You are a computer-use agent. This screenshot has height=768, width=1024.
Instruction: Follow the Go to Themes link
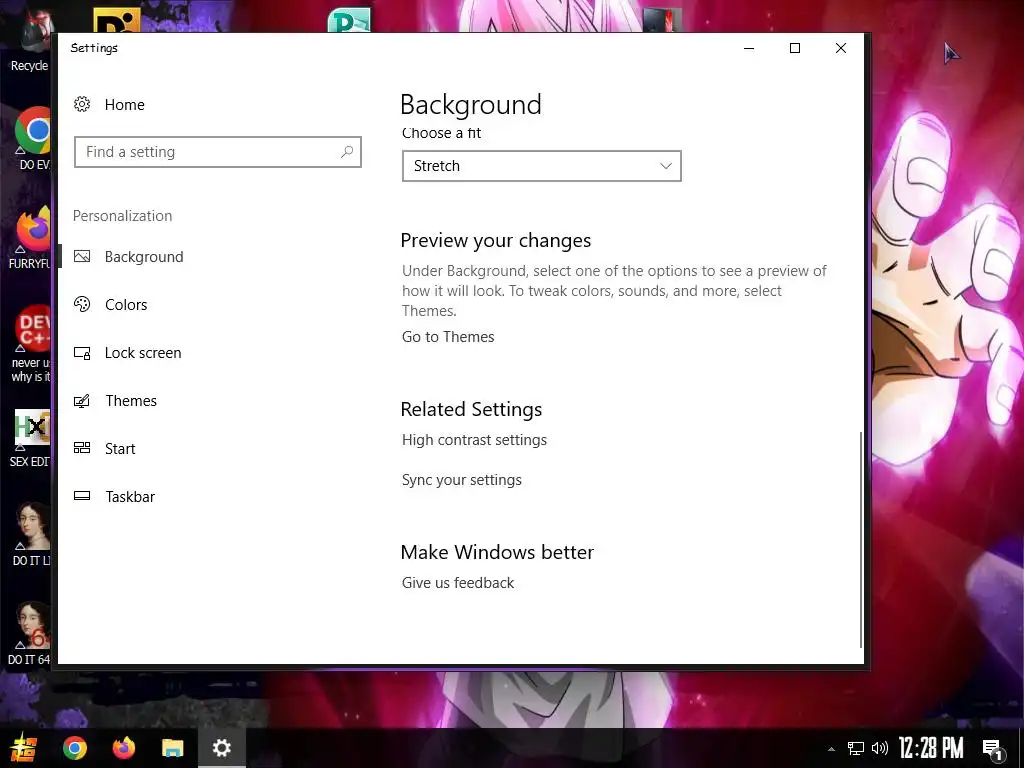[448, 337]
